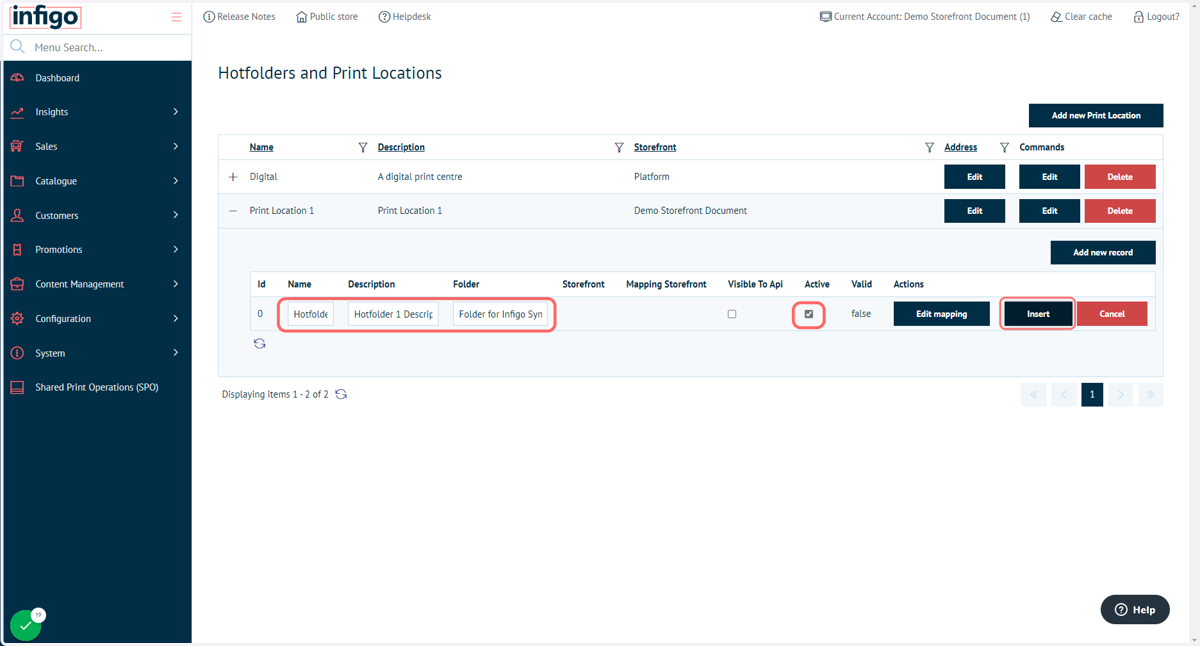
Task: Click the Insights chart icon
Action: coord(17,112)
